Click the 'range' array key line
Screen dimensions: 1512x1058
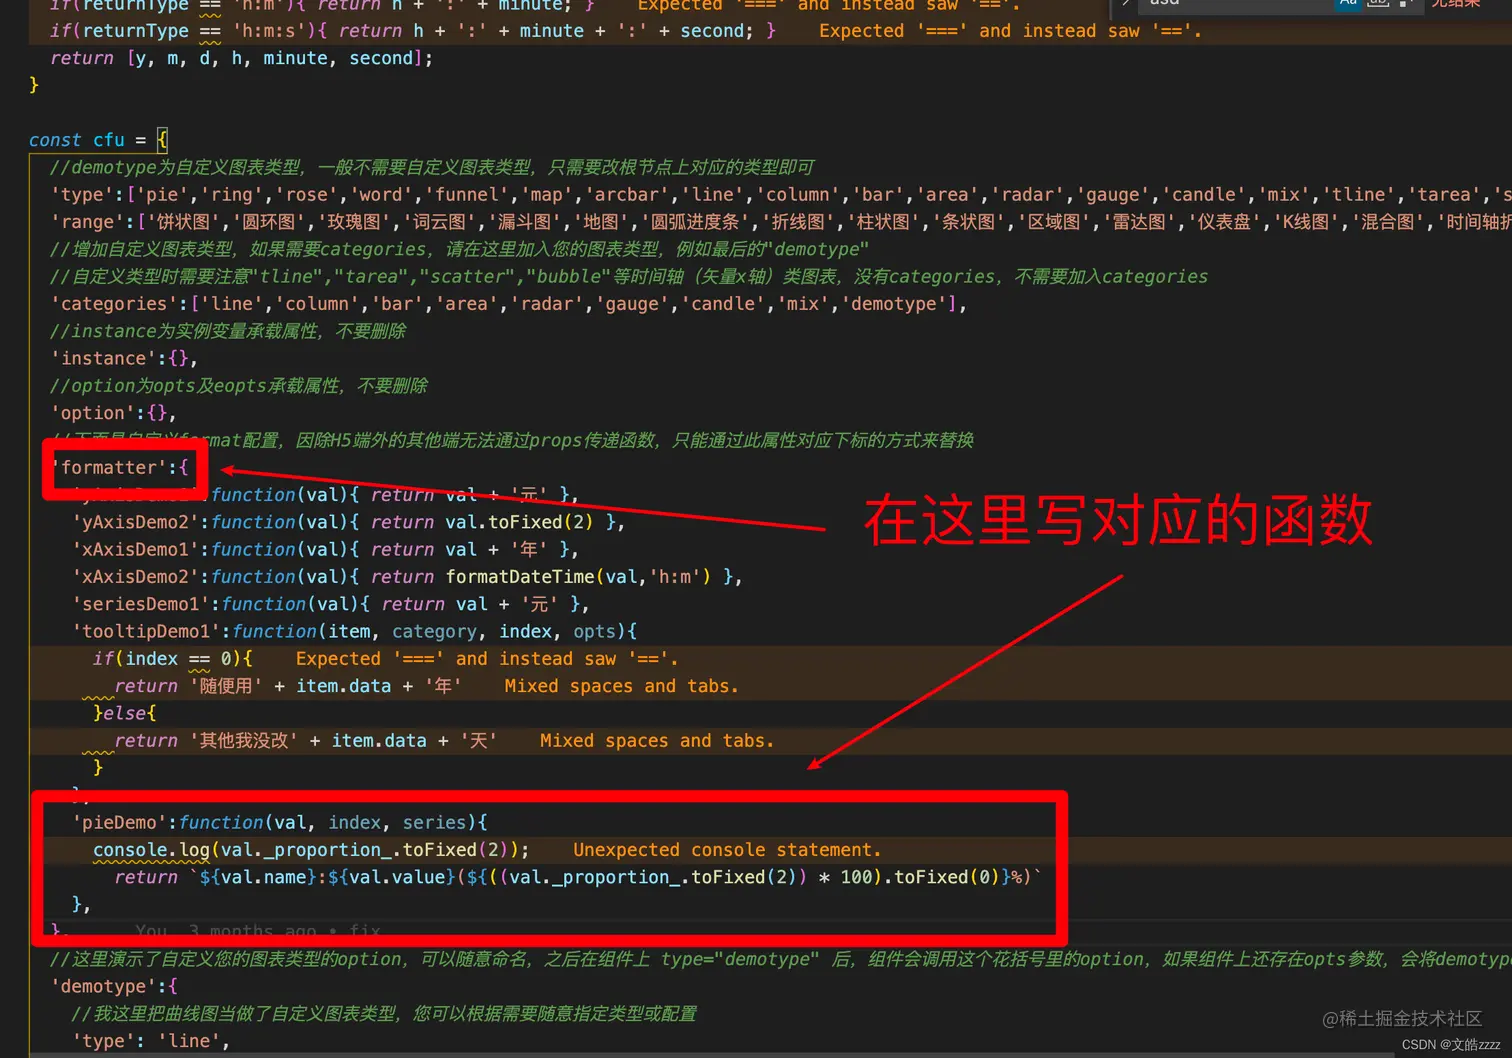[x=780, y=221]
